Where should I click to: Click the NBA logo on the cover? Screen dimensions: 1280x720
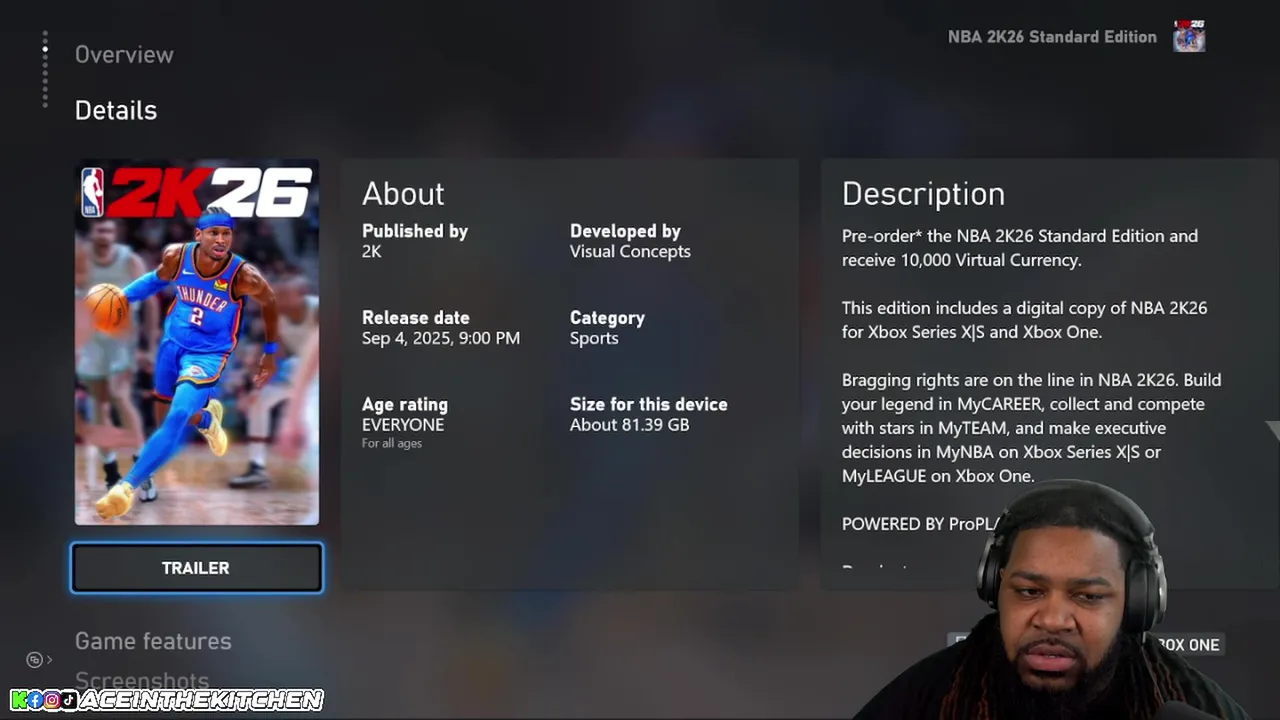(x=92, y=193)
